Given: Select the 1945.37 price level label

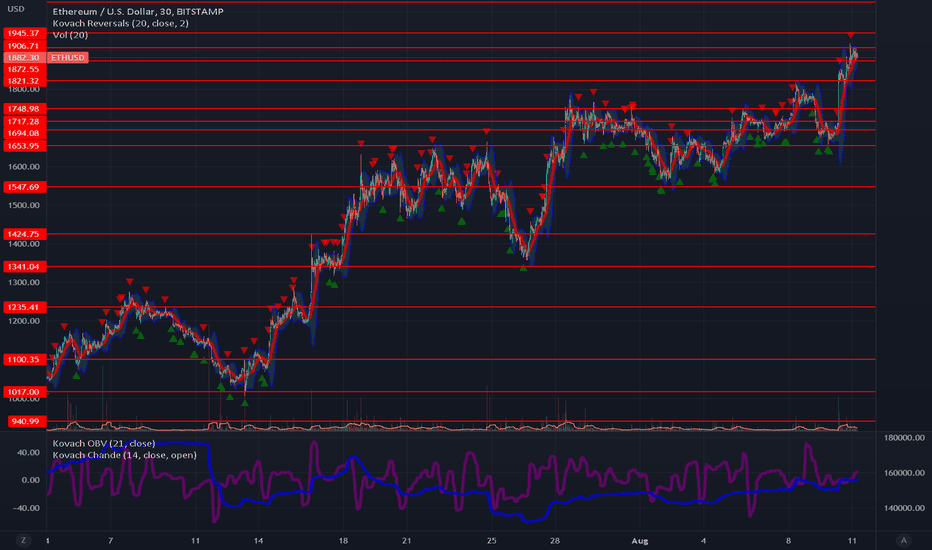Looking at the screenshot, I should point(24,33).
